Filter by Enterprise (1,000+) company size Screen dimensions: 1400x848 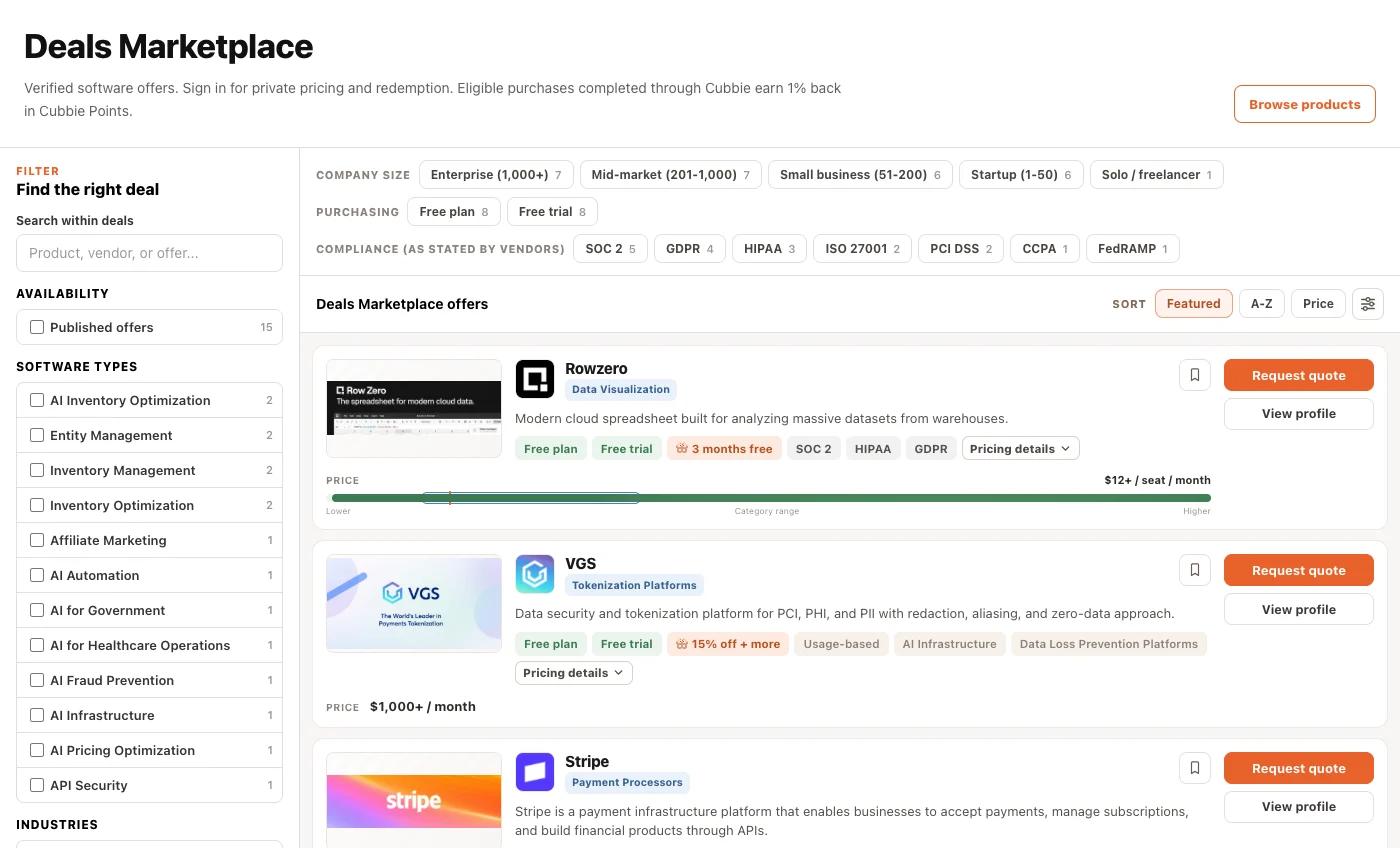tap(496, 175)
